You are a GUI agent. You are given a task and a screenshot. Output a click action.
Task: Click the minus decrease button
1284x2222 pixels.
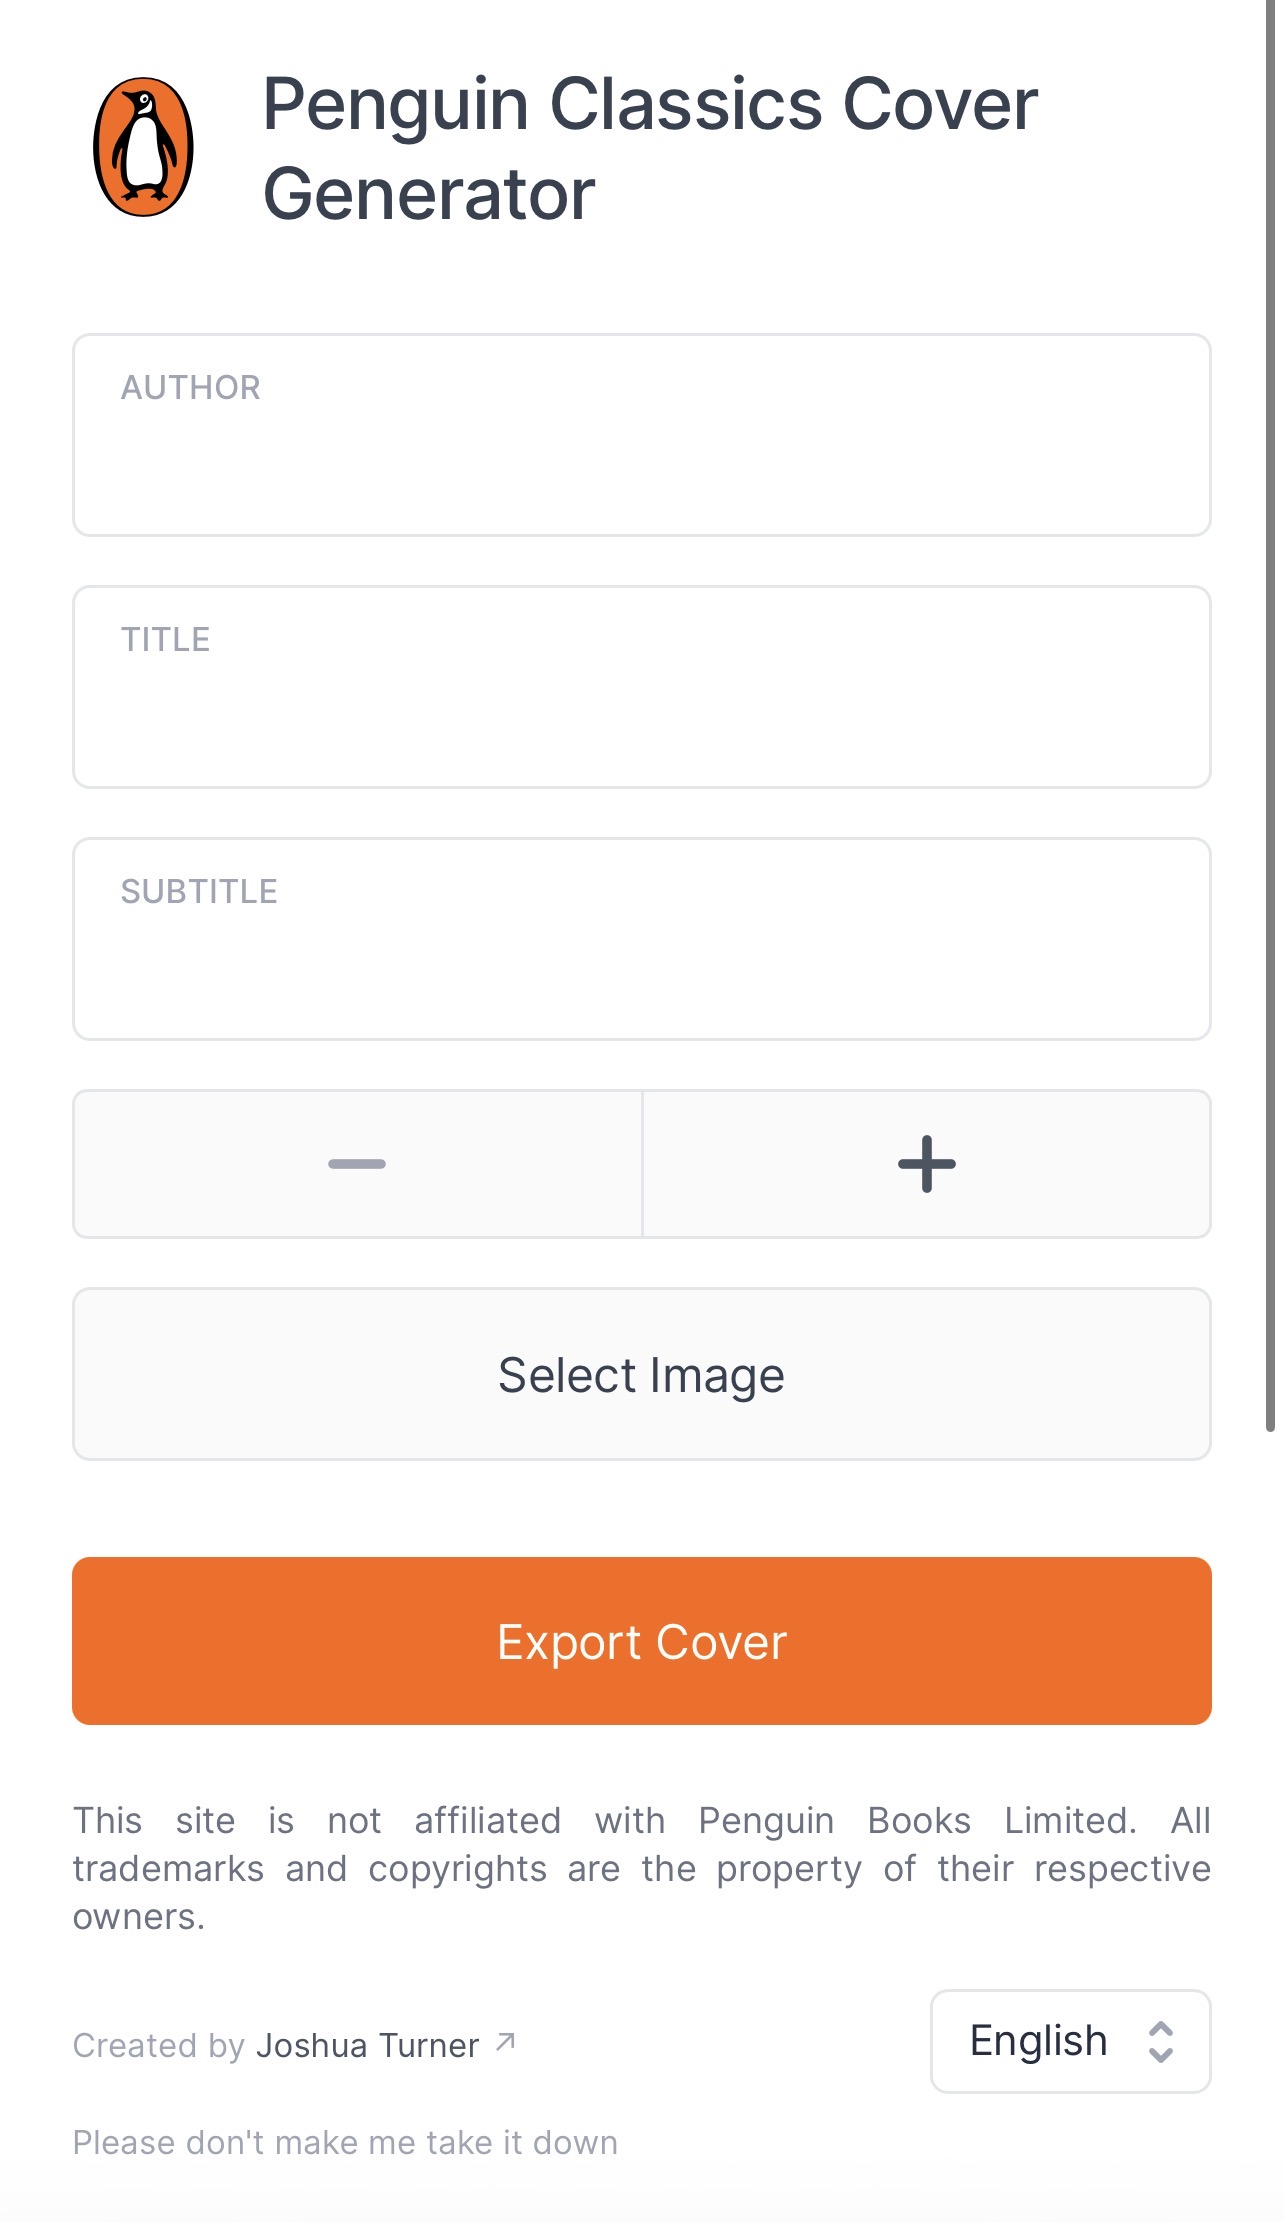pos(357,1164)
